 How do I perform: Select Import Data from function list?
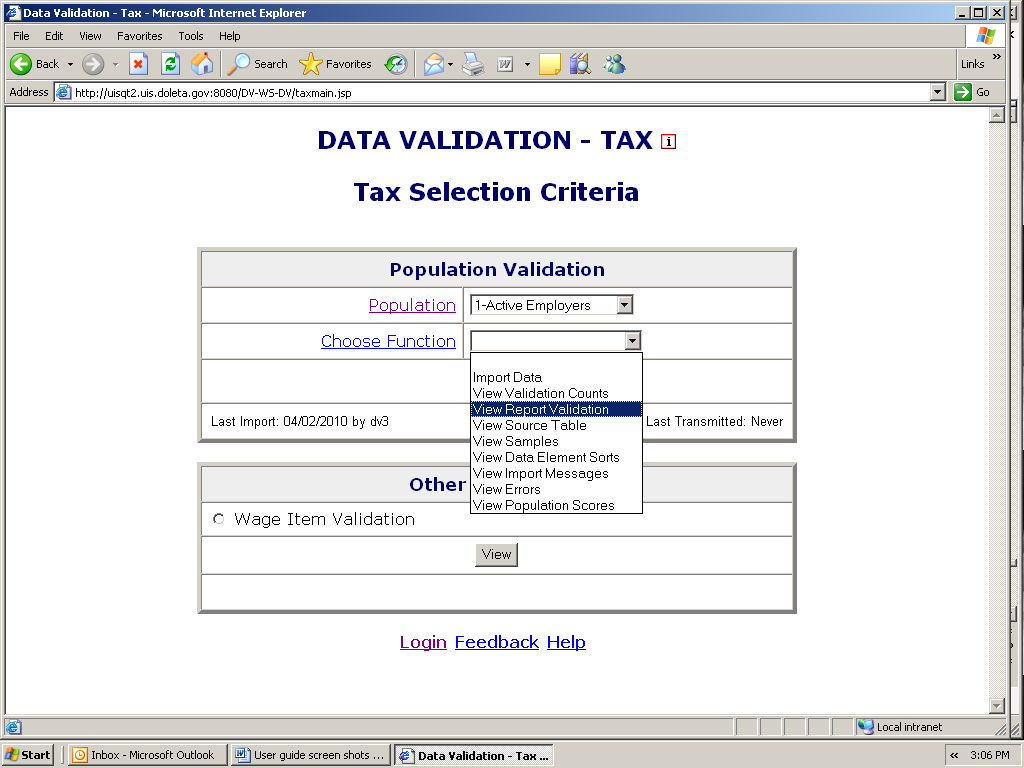coord(556,377)
